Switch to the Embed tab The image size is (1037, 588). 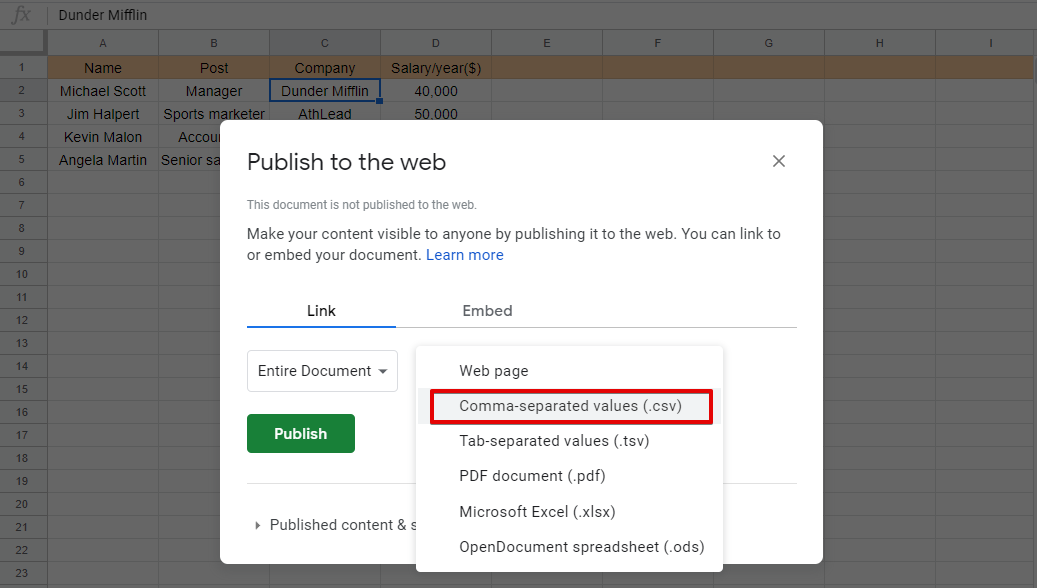point(487,311)
